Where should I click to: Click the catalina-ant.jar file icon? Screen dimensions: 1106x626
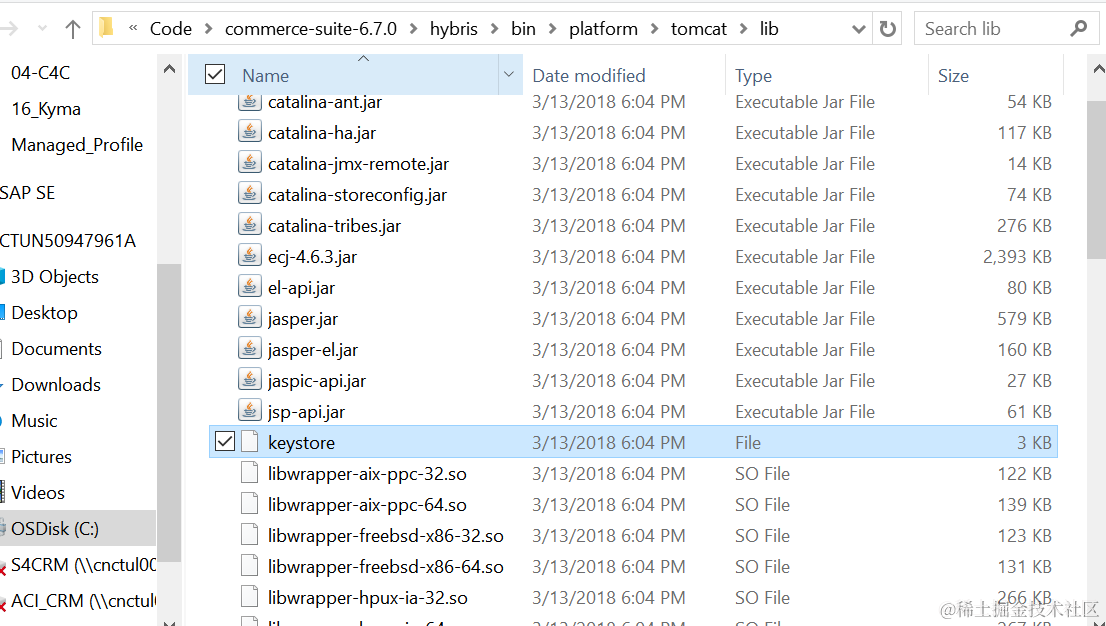coord(250,102)
